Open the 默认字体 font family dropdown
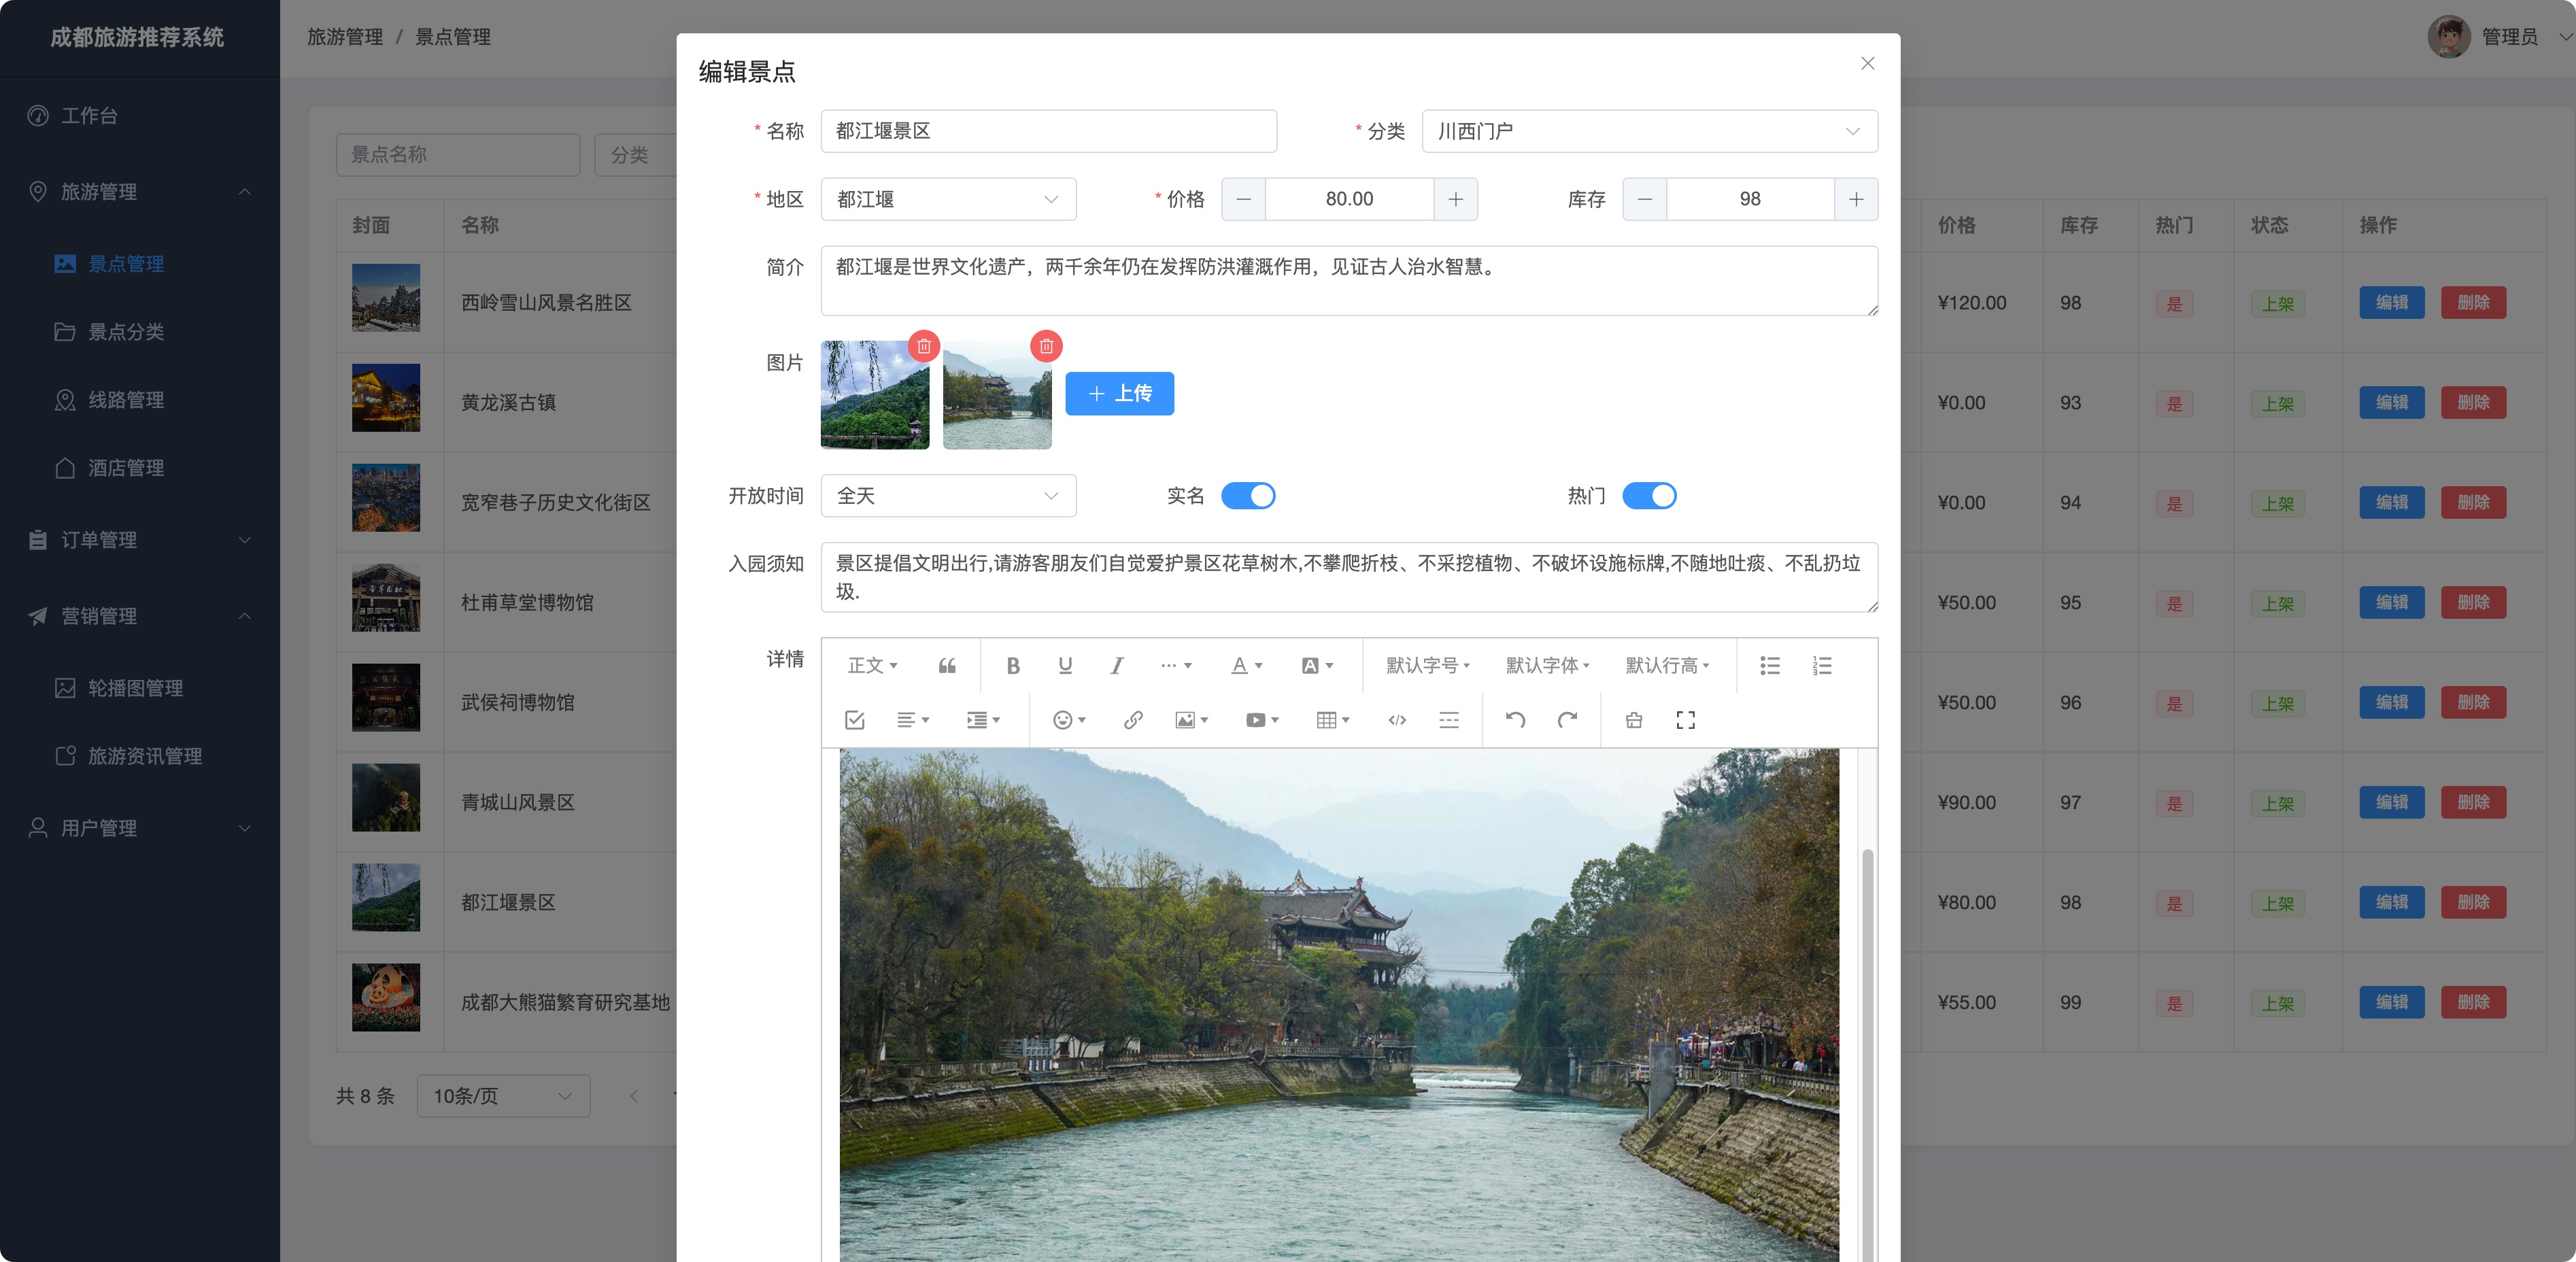The height and width of the screenshot is (1262, 2576). click(x=1547, y=666)
